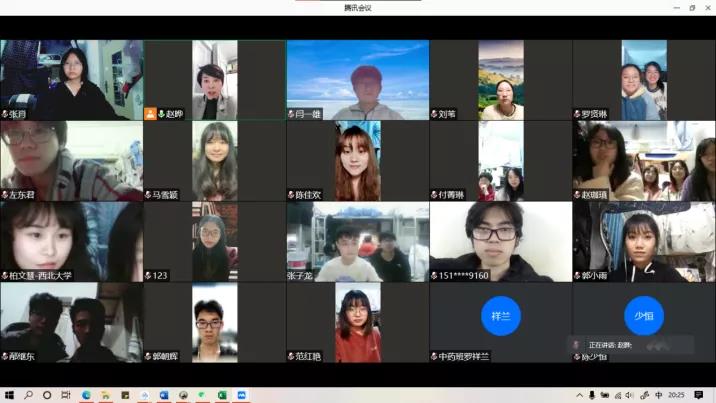Open the Windows notification center
Viewport: 716px width, 403px height.
(699, 395)
